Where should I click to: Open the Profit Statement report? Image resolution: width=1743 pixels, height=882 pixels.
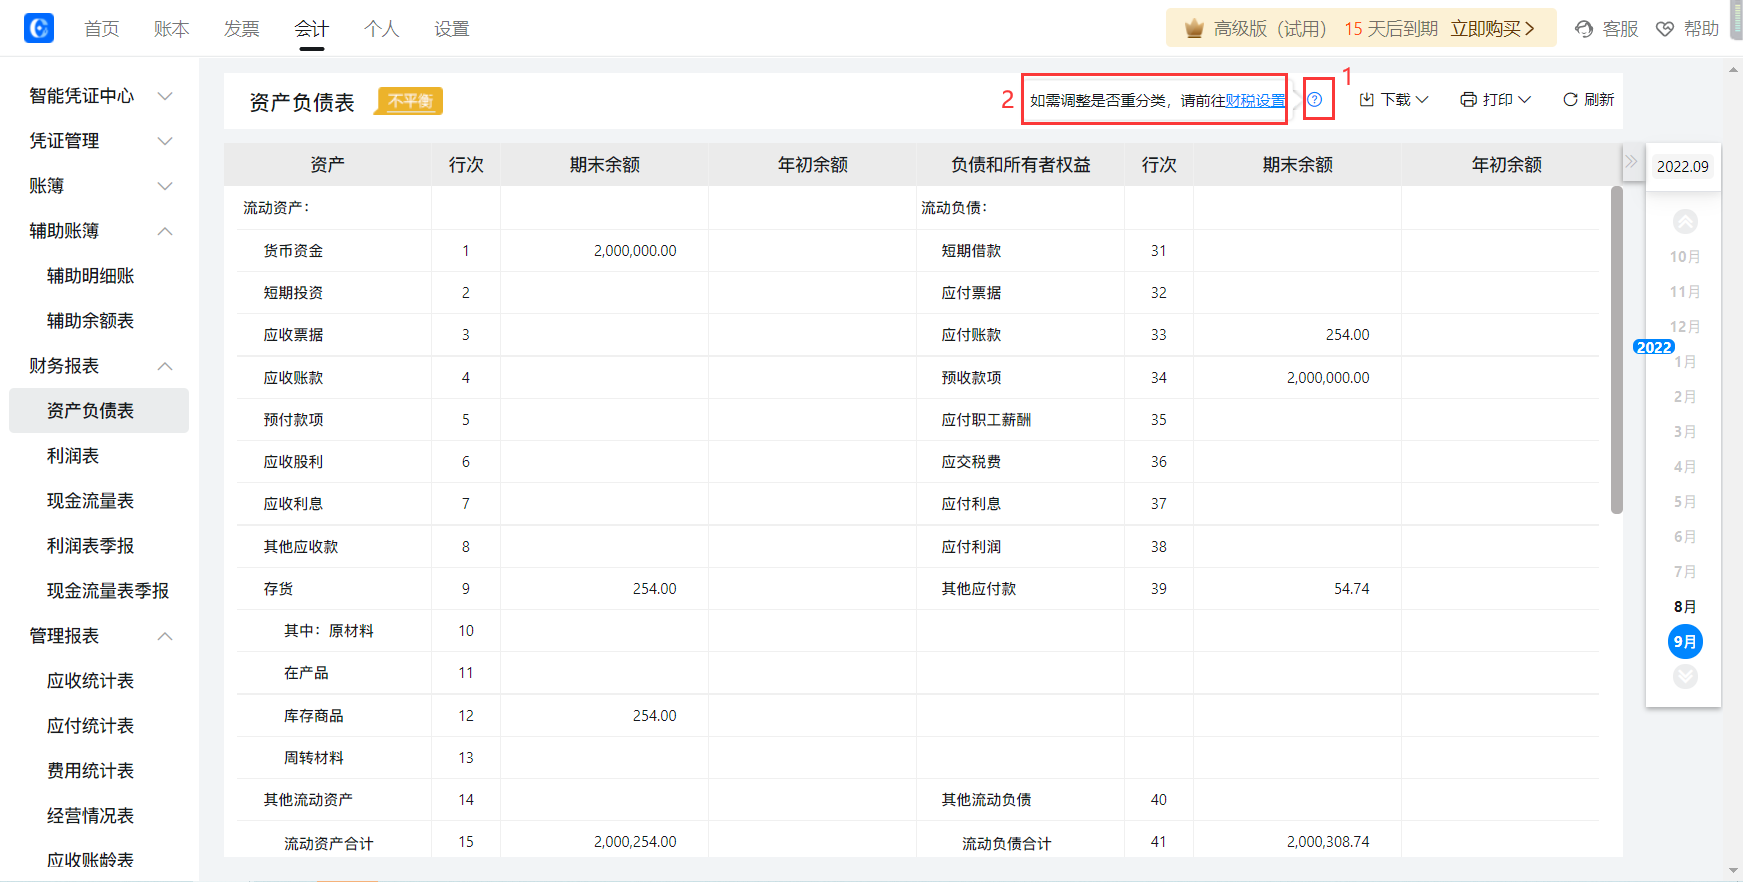(73, 456)
